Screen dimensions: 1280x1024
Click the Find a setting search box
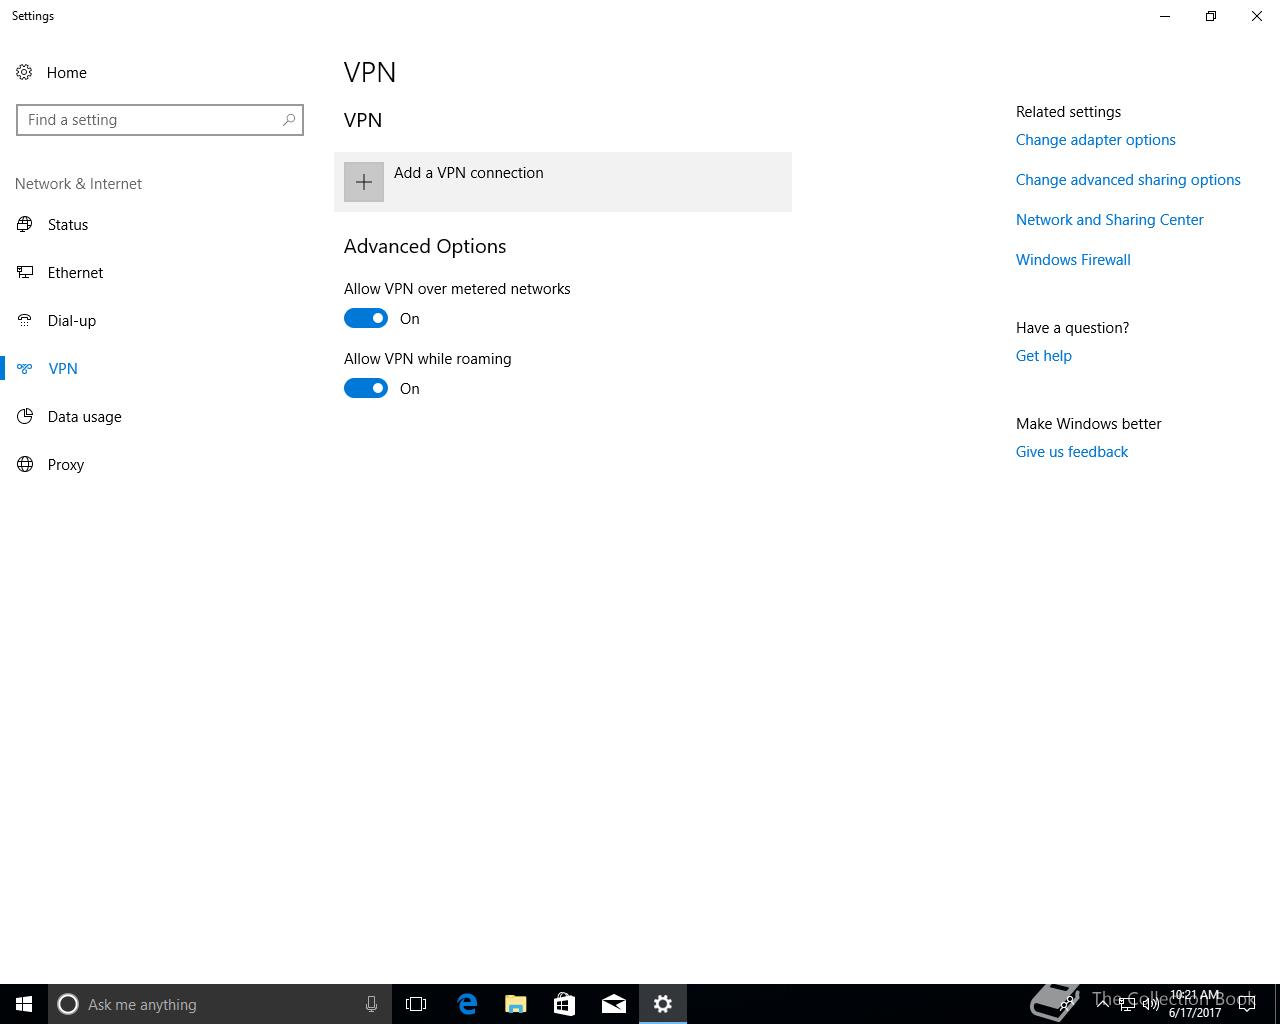tap(160, 120)
